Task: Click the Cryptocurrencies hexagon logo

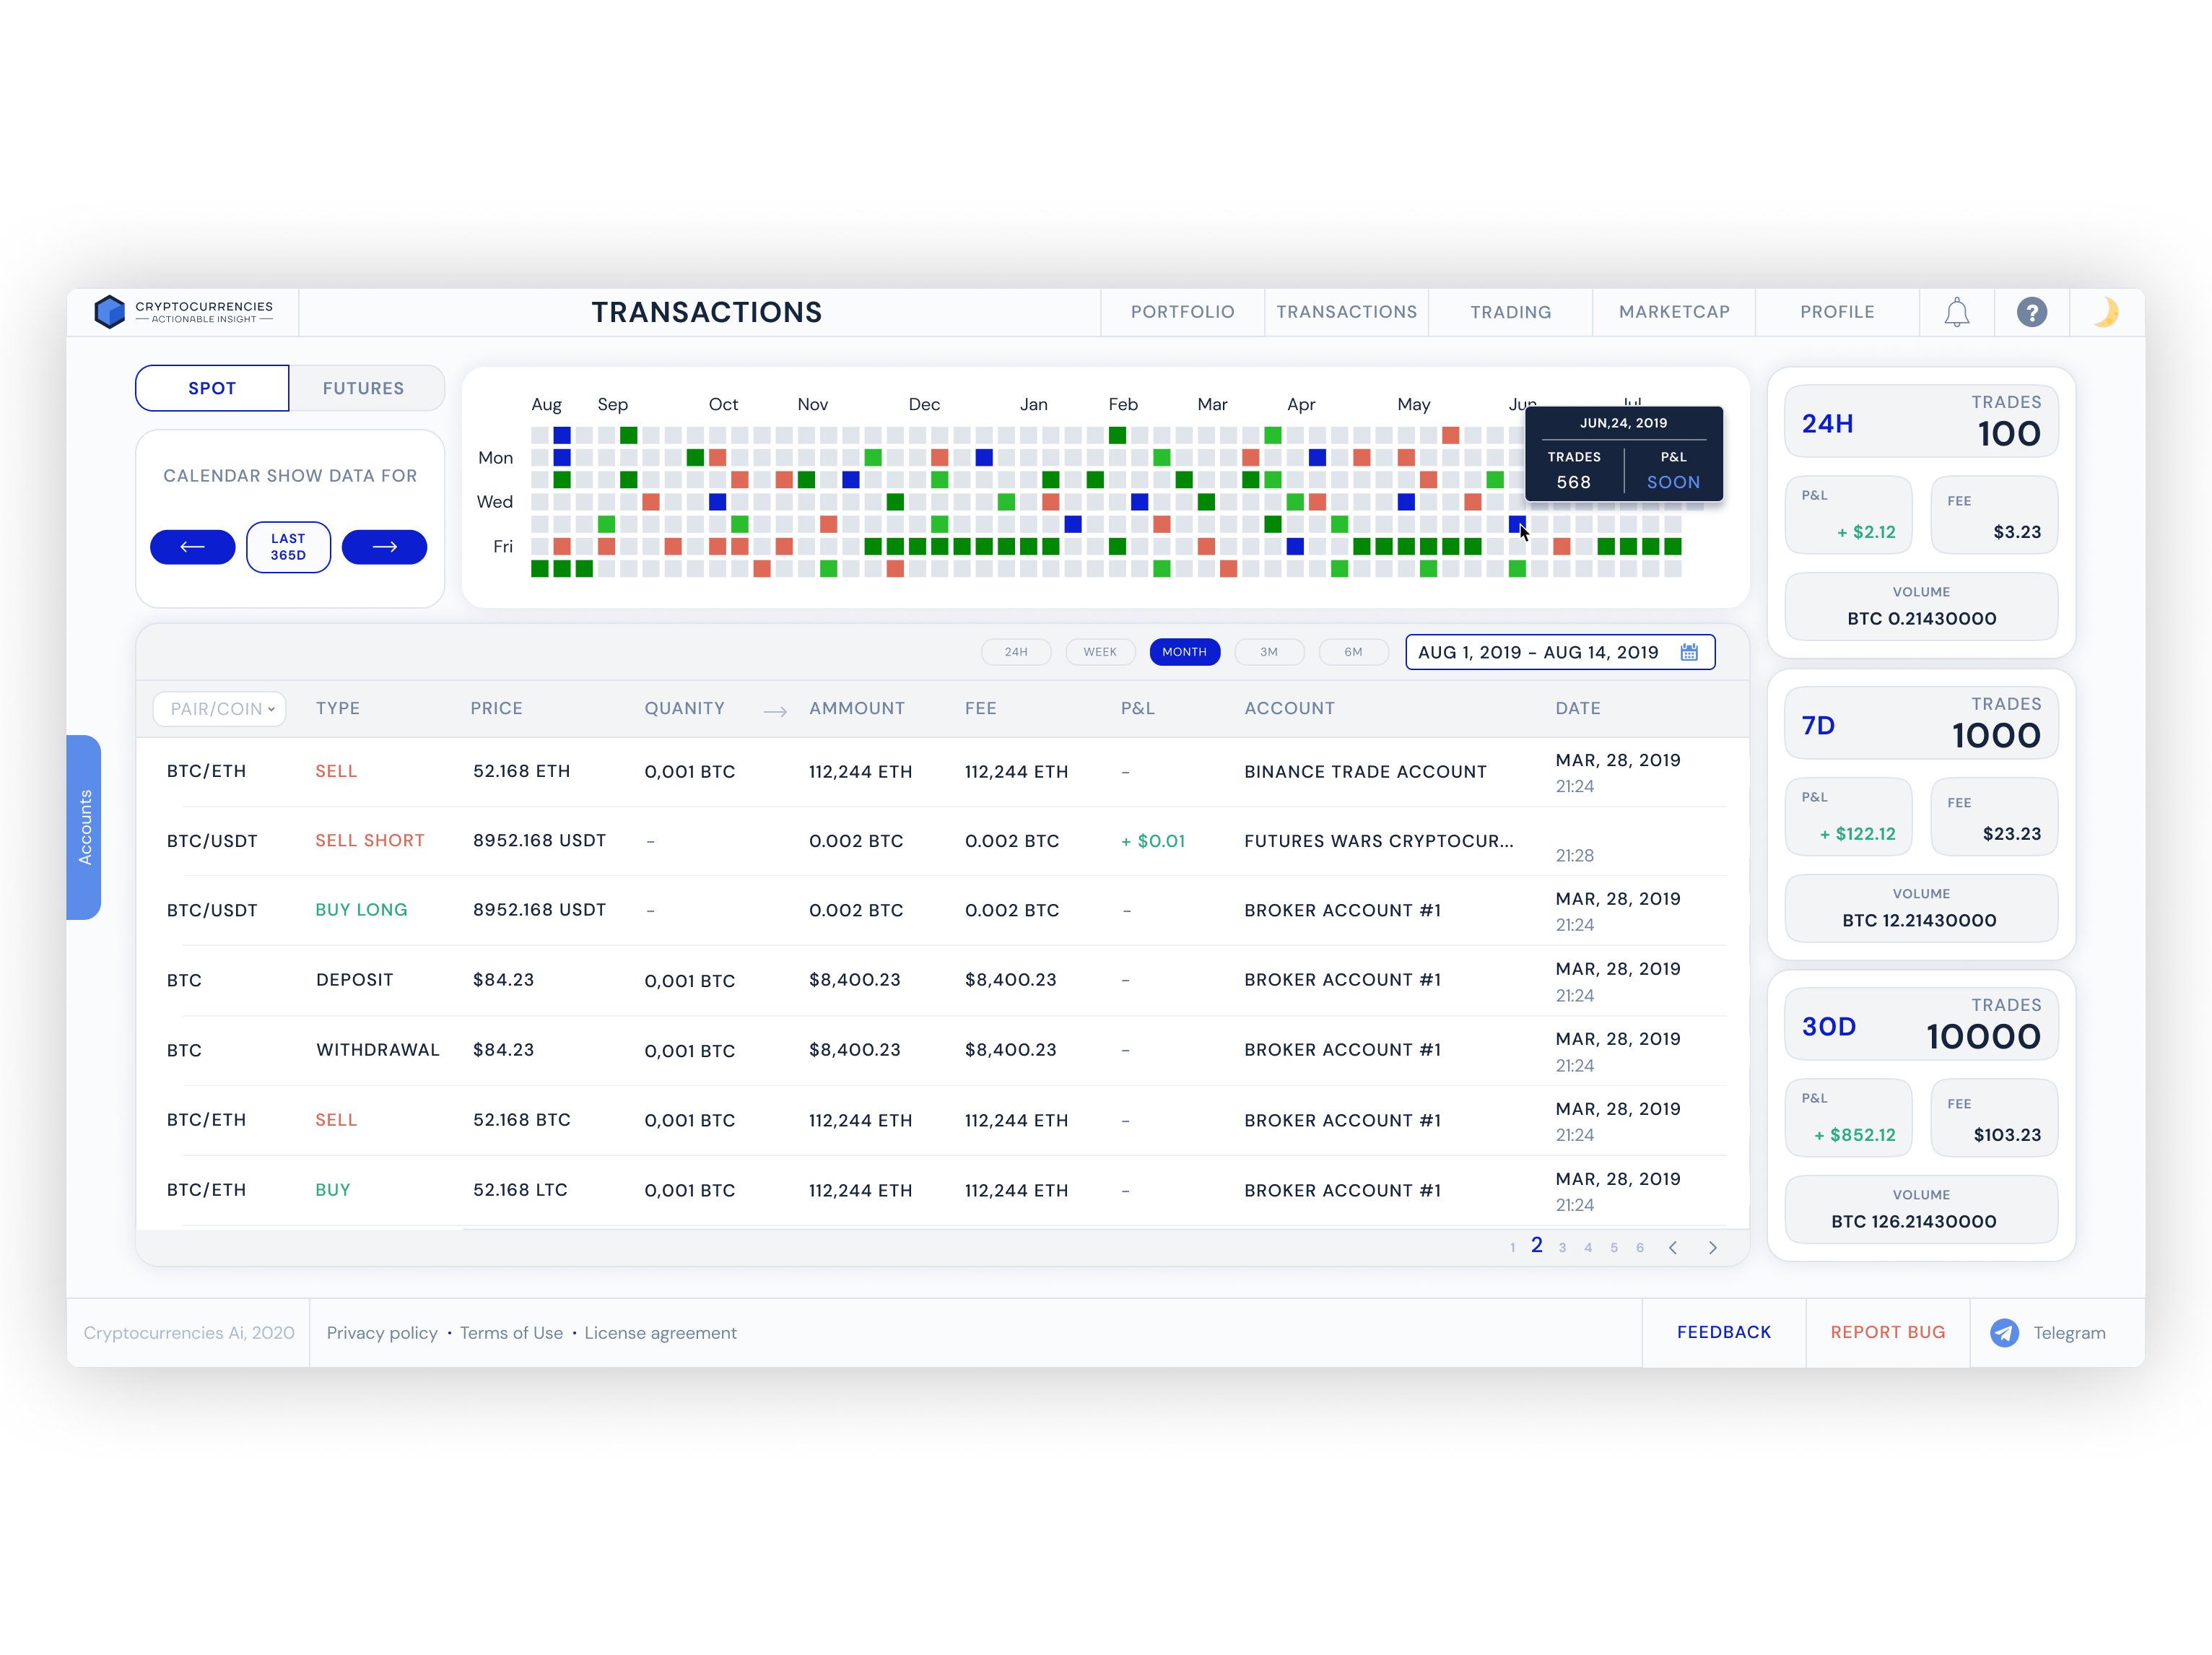Action: click(109, 312)
